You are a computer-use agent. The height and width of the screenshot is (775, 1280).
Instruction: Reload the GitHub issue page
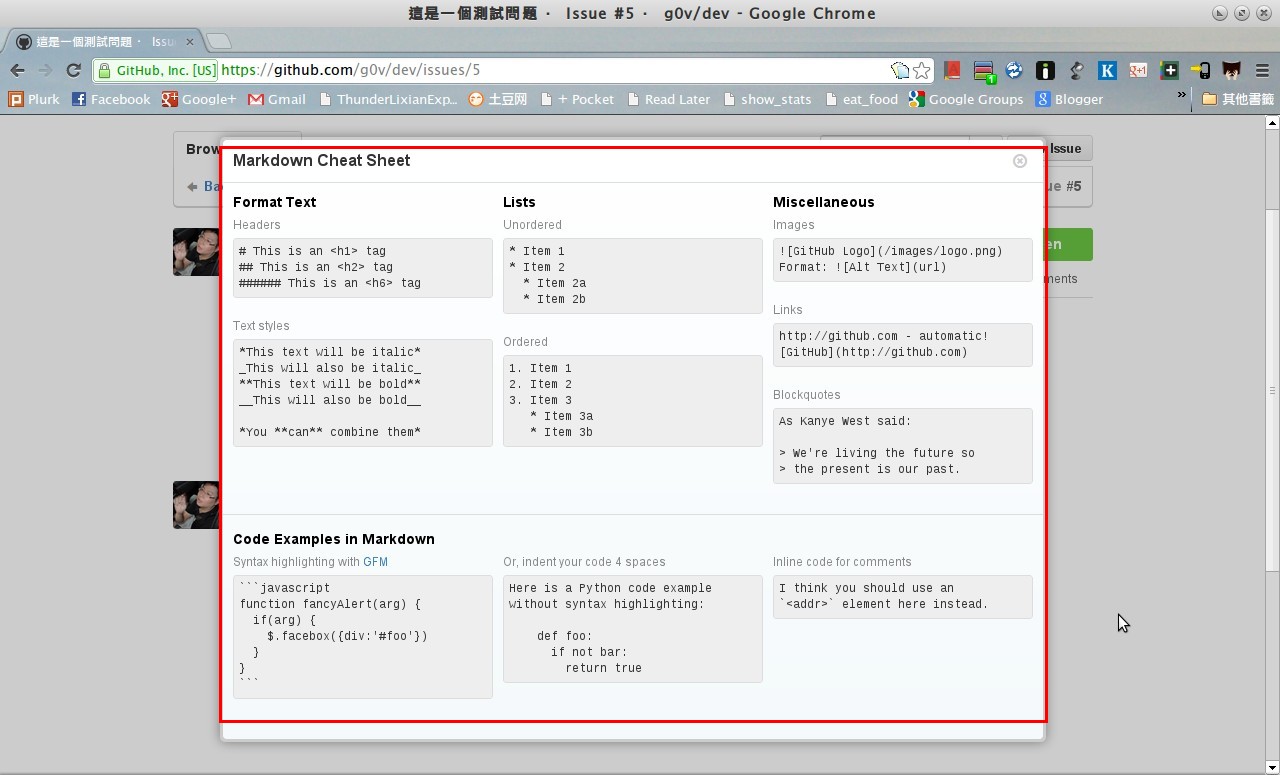tap(73, 70)
